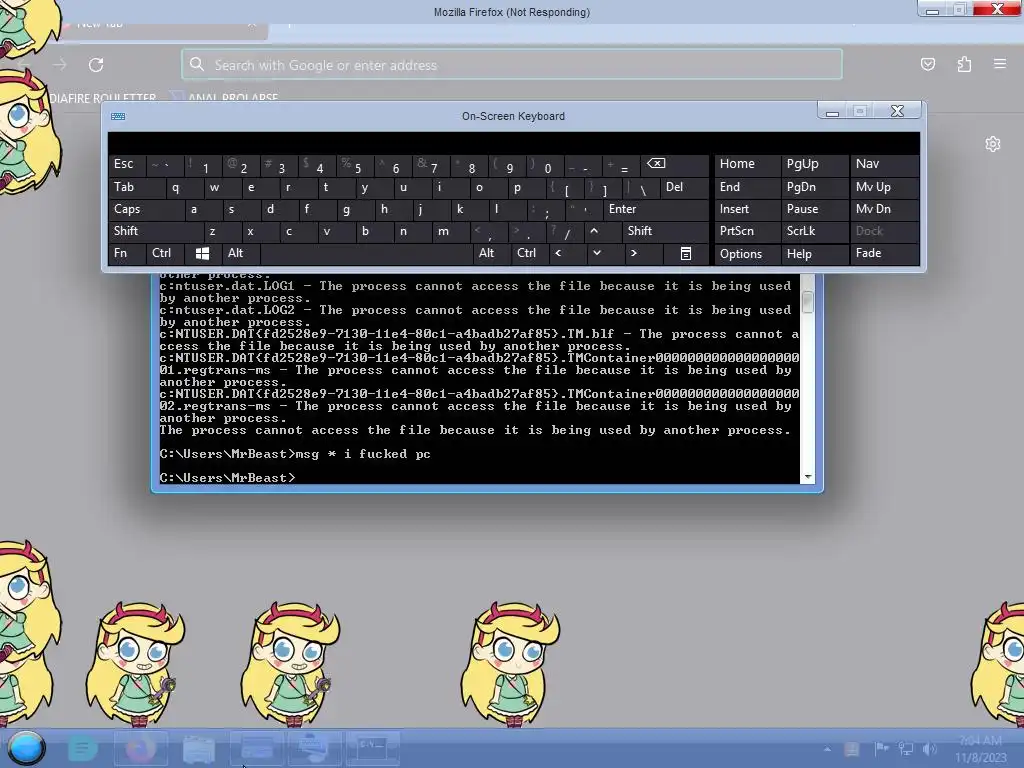Click the Nav key on On-Screen Keyboard
Viewport: 1024px width, 768px height.
(x=884, y=164)
